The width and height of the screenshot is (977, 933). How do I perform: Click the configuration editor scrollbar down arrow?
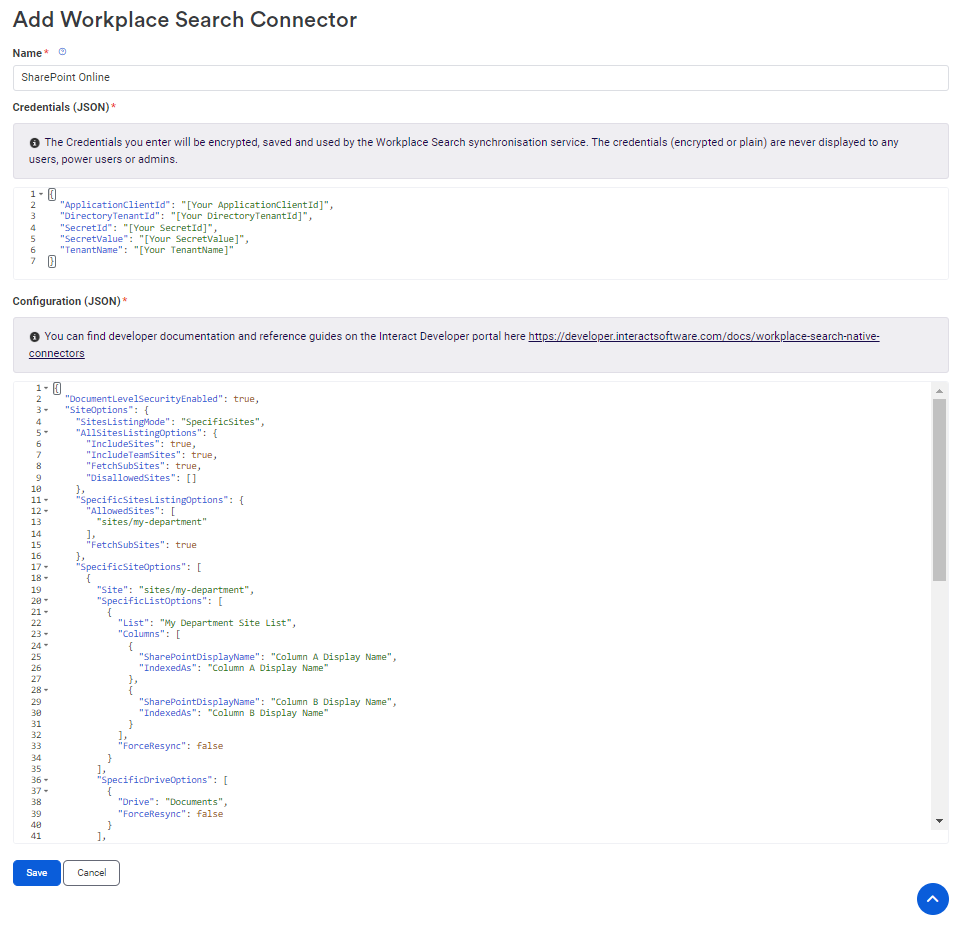939,821
